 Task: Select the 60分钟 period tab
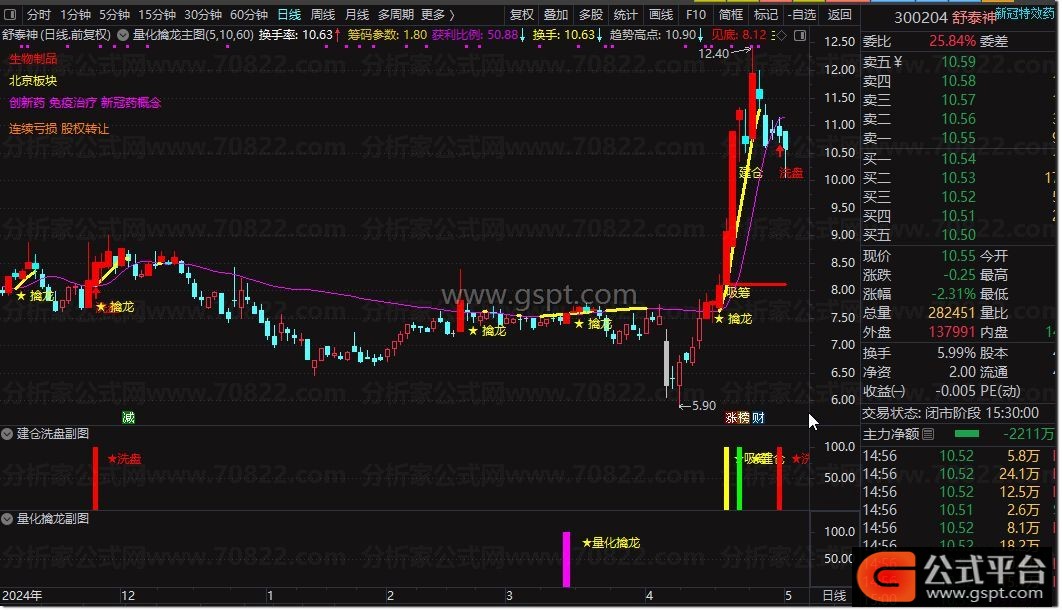pos(249,14)
